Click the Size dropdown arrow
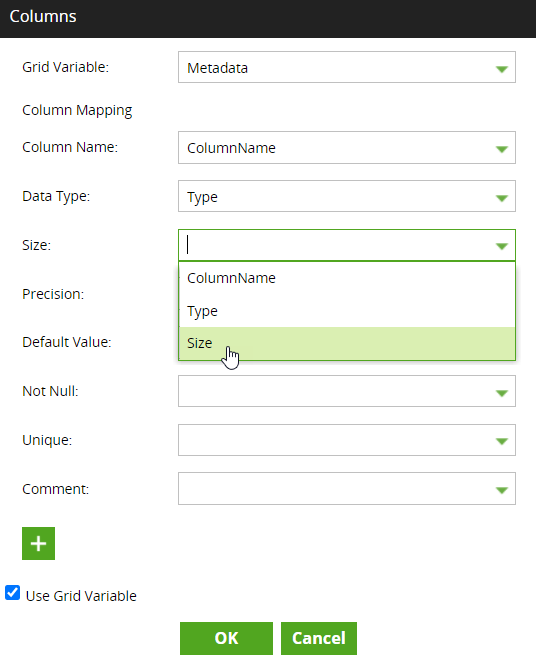Viewport: 536px width, 662px height. click(501, 246)
